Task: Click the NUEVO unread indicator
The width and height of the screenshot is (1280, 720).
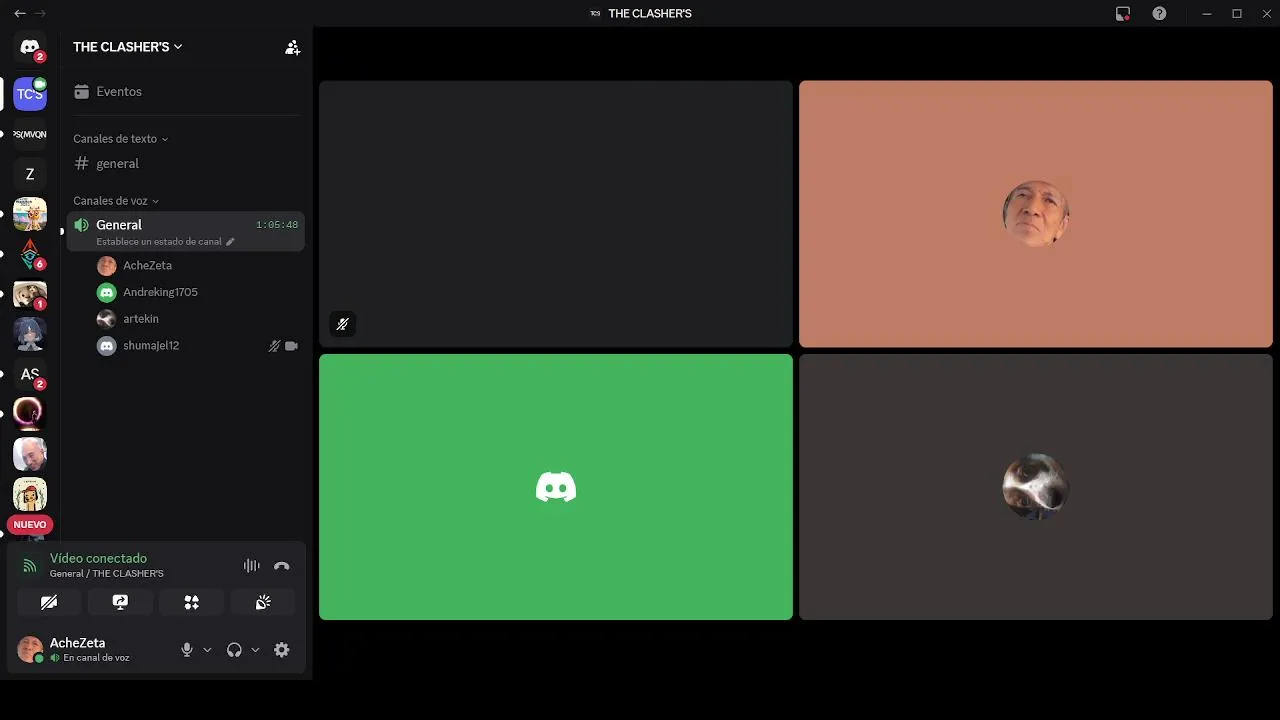Action: [30, 524]
